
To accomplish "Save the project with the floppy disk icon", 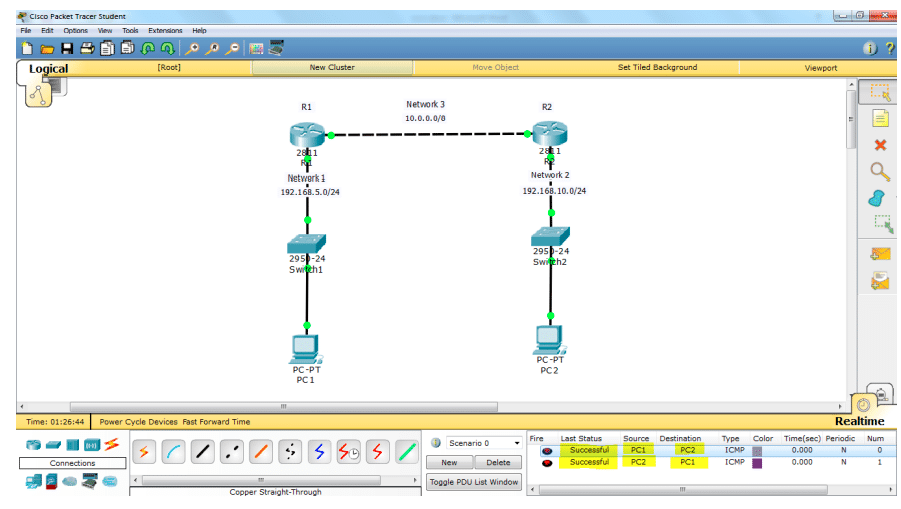I will coord(67,48).
